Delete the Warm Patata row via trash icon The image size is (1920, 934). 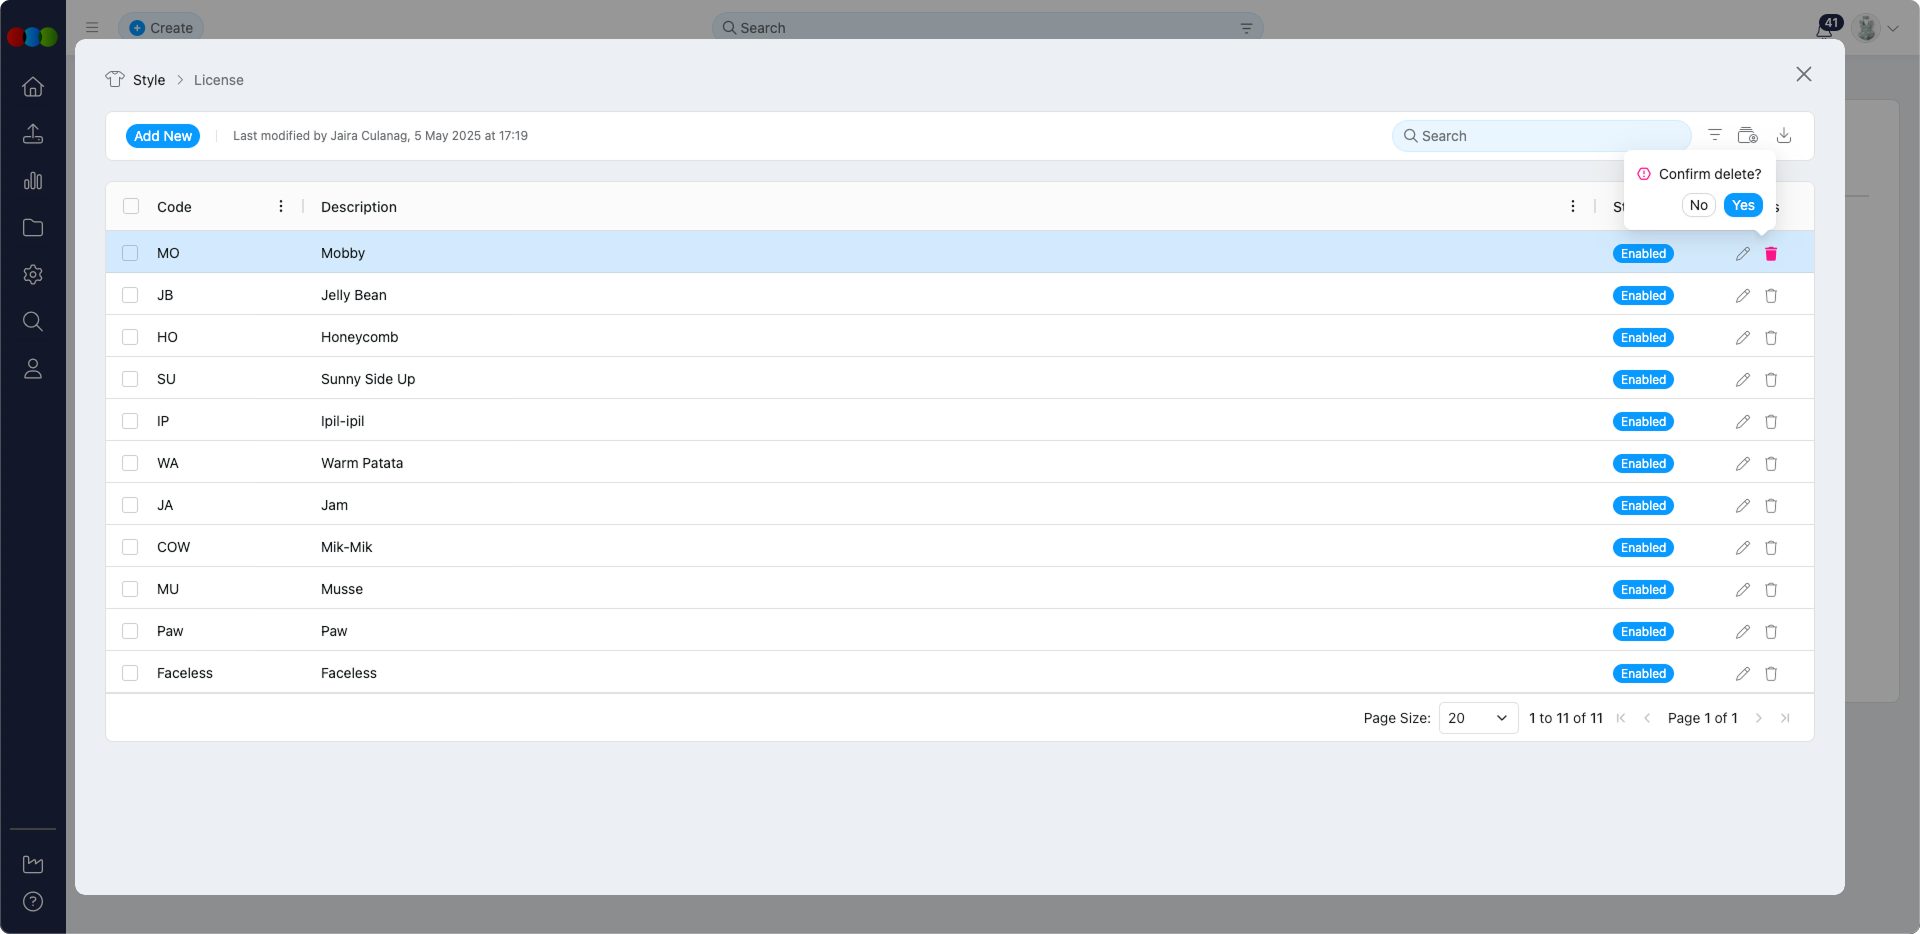(x=1771, y=464)
